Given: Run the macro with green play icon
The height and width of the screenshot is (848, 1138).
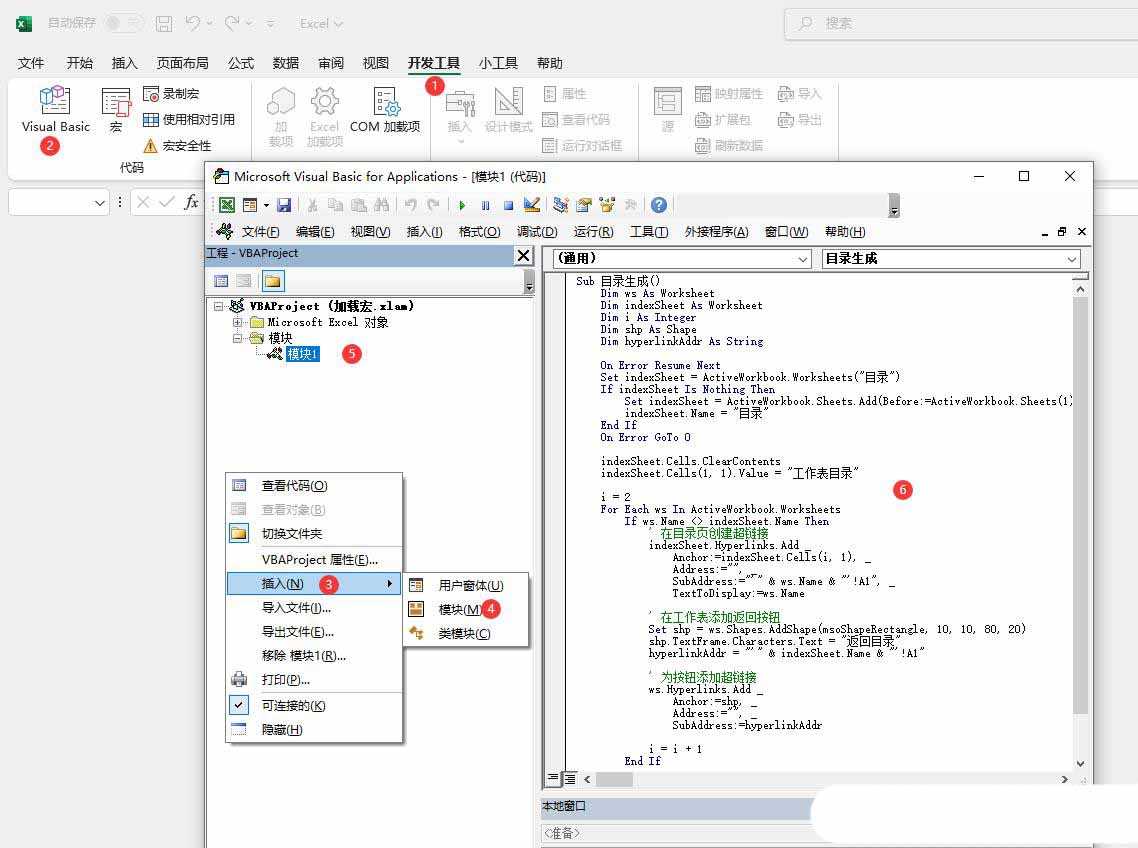Looking at the screenshot, I should pos(462,205).
